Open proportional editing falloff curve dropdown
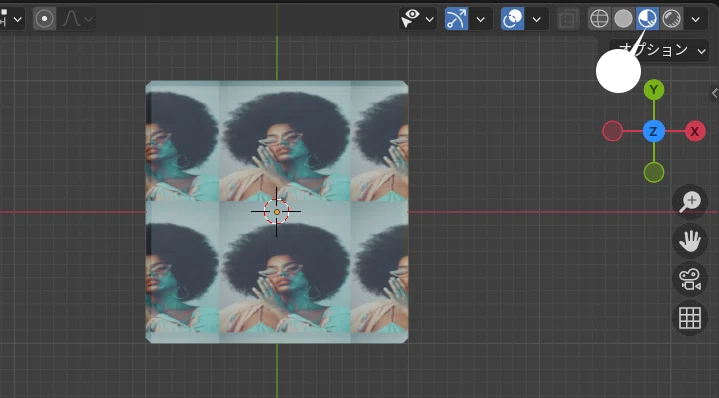Image resolution: width=719 pixels, height=398 pixels. [77, 19]
